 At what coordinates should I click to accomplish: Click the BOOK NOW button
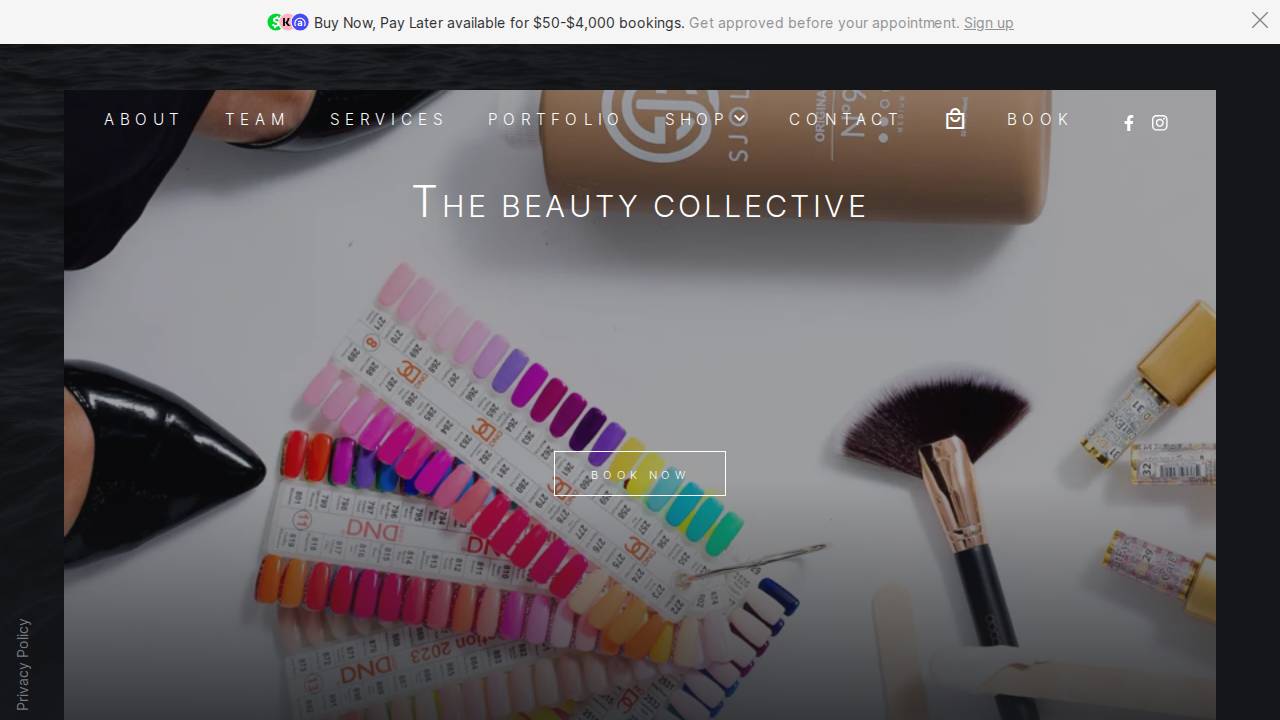tap(640, 474)
